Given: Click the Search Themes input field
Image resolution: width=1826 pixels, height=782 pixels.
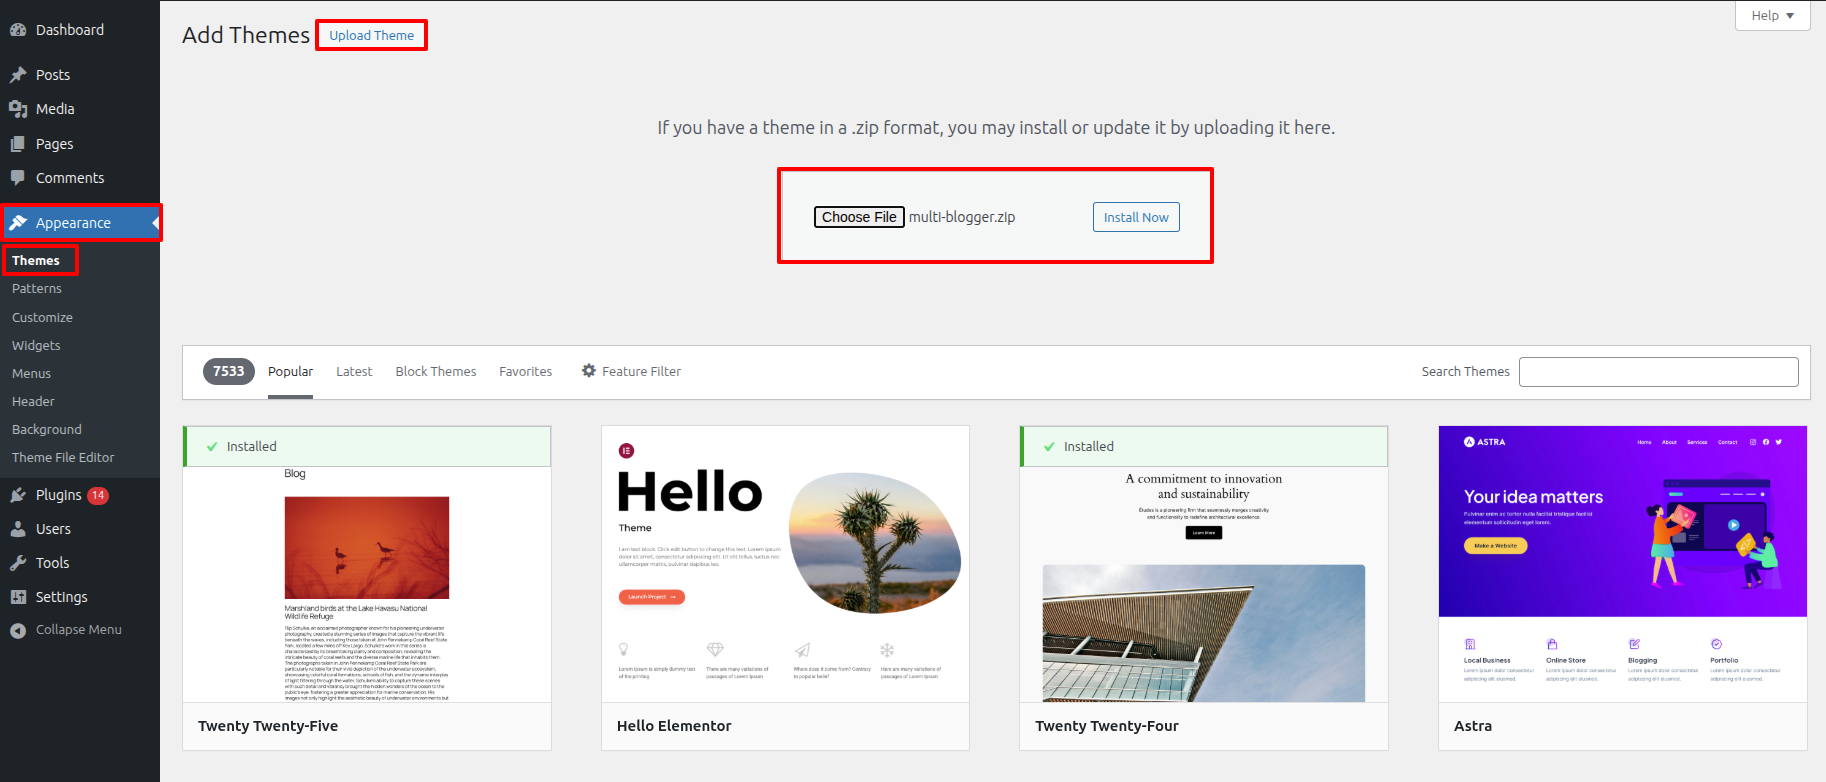Looking at the screenshot, I should point(1658,372).
